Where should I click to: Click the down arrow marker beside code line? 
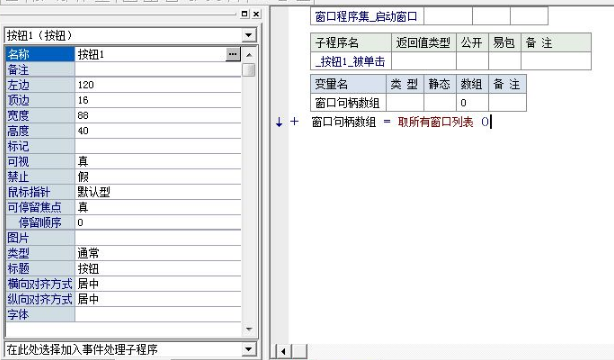[x=279, y=122]
